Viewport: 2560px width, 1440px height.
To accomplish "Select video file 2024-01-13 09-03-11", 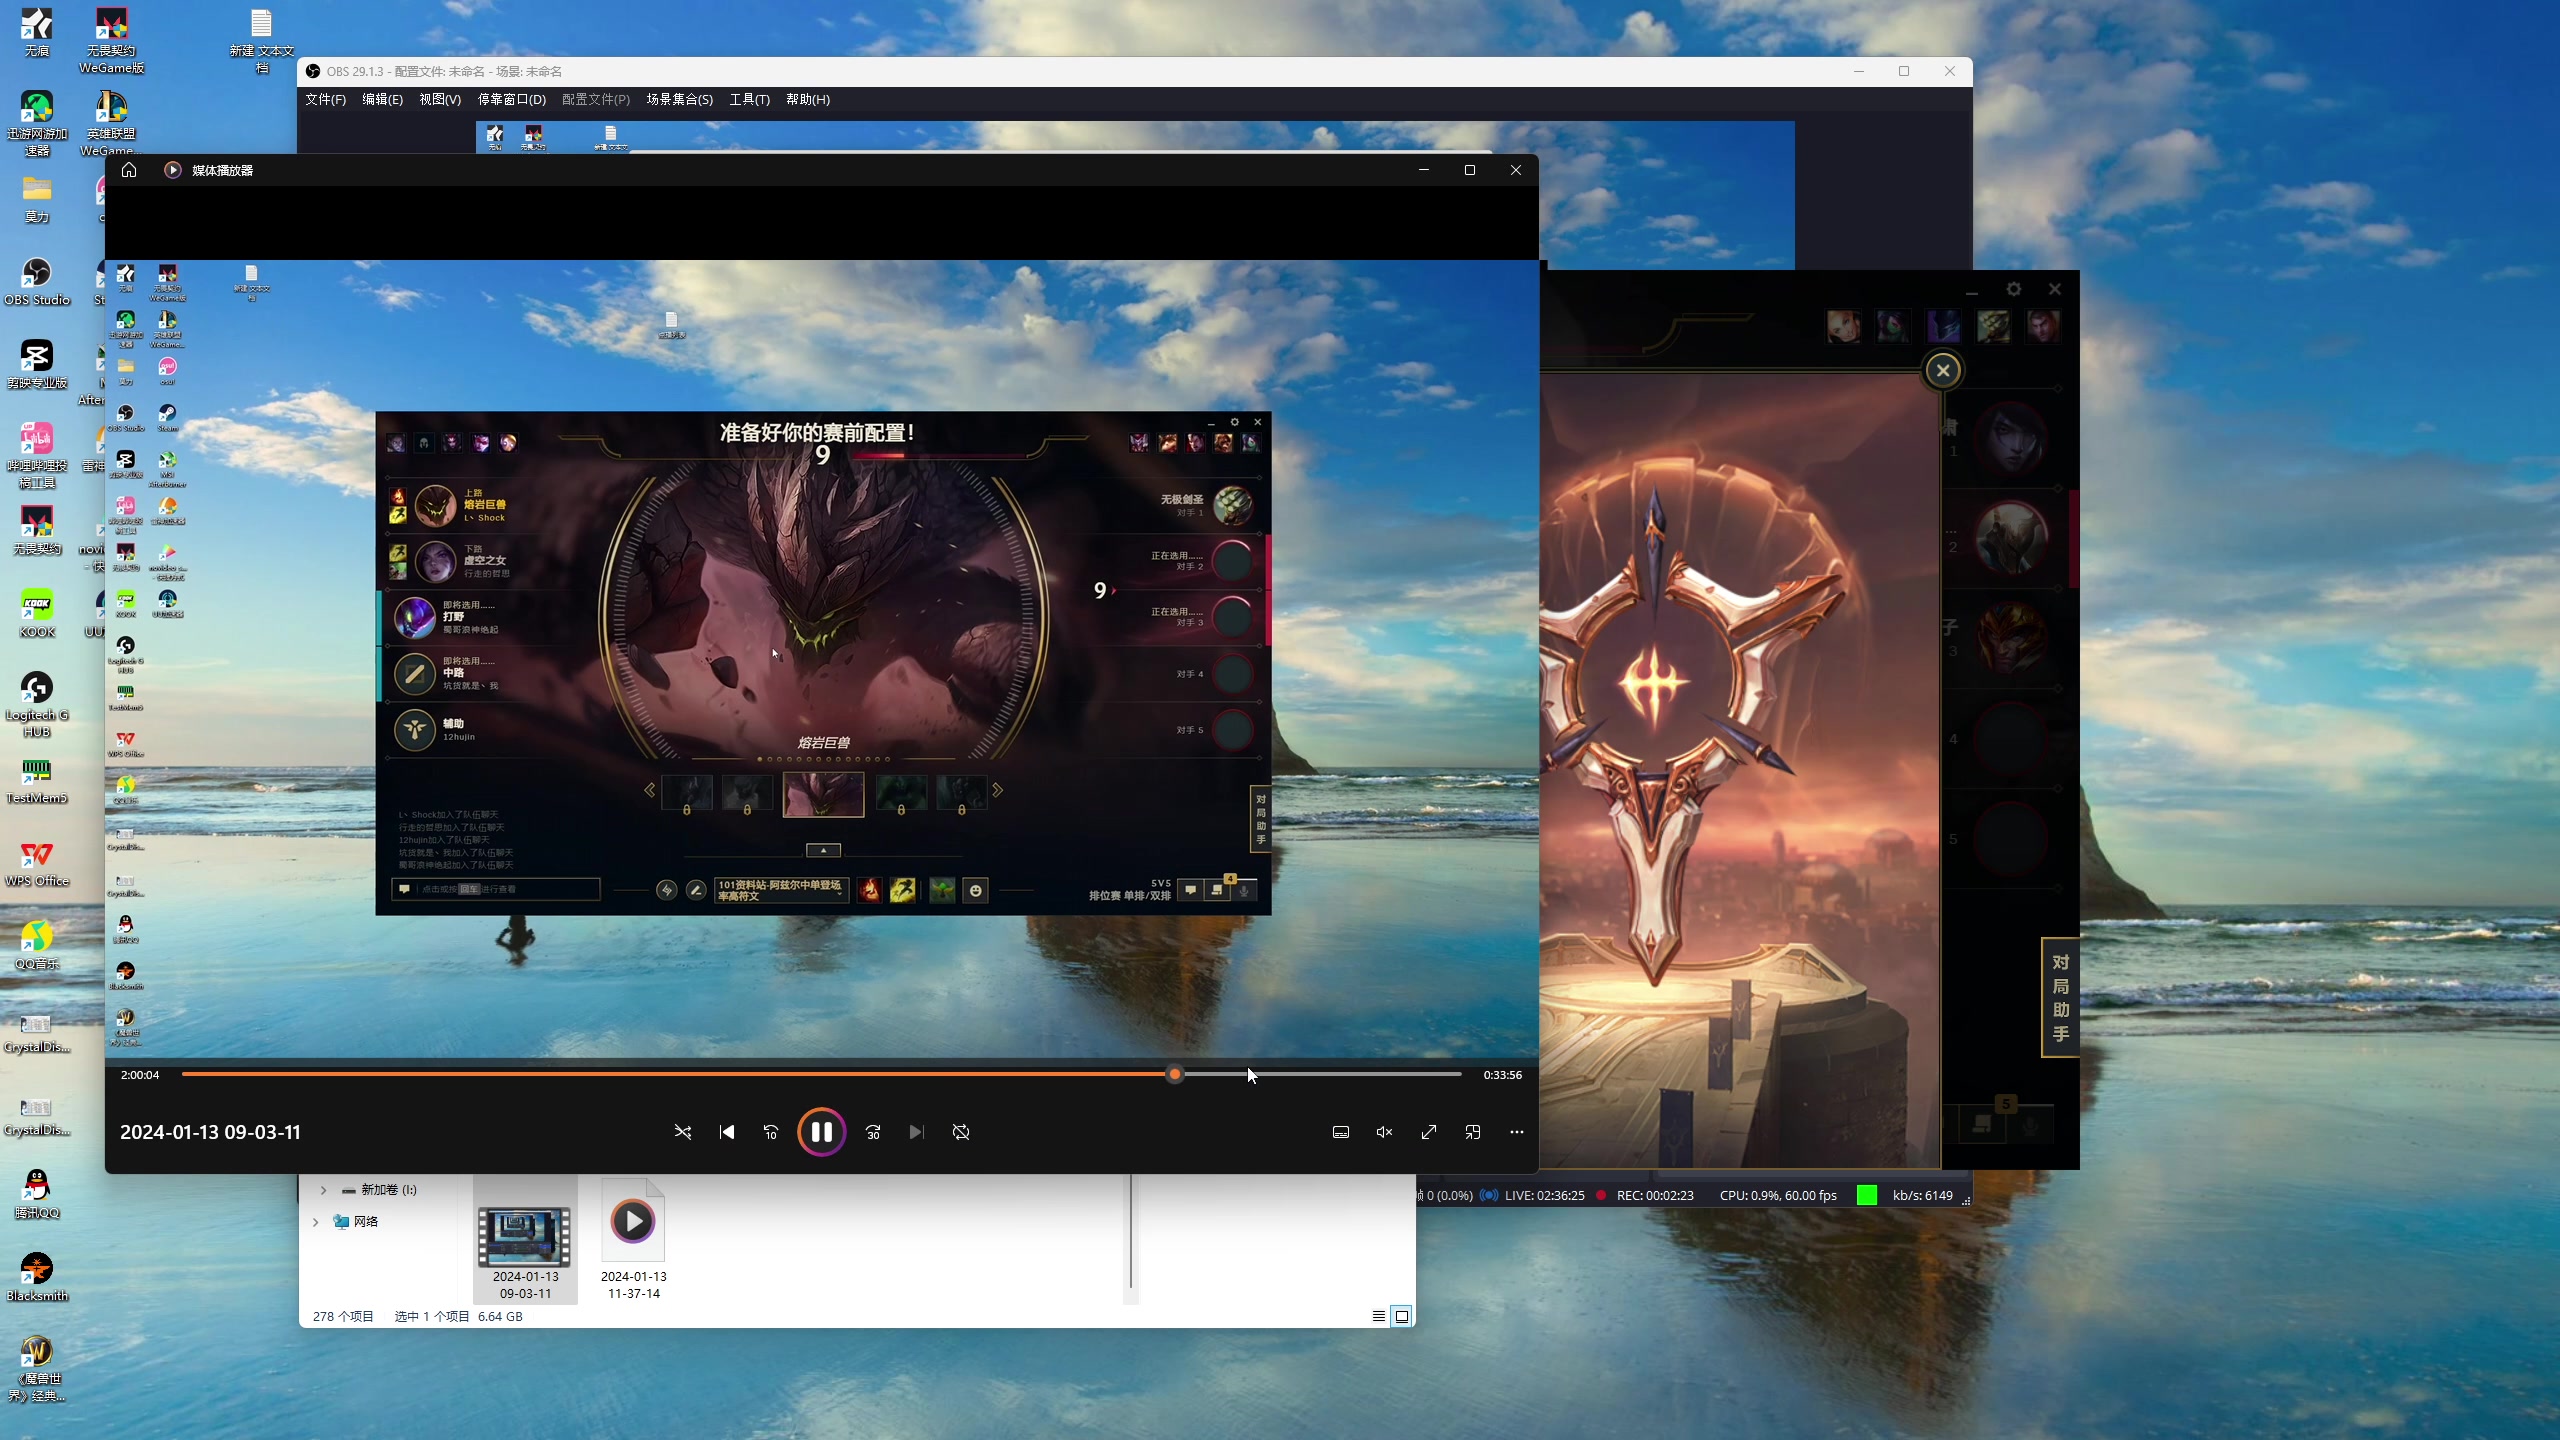I will tap(525, 1240).
